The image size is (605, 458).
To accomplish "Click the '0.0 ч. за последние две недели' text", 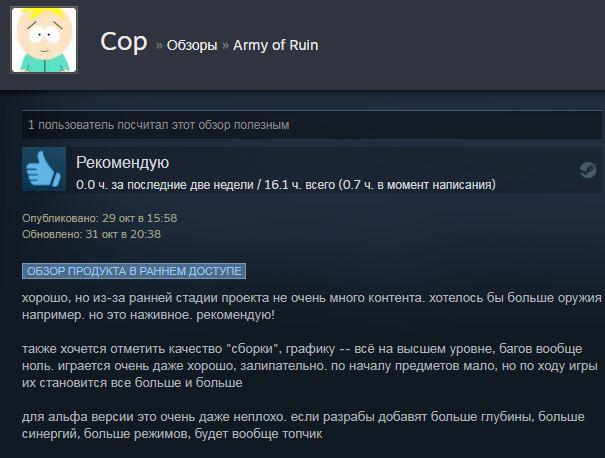I will pyautogui.click(x=165, y=185).
